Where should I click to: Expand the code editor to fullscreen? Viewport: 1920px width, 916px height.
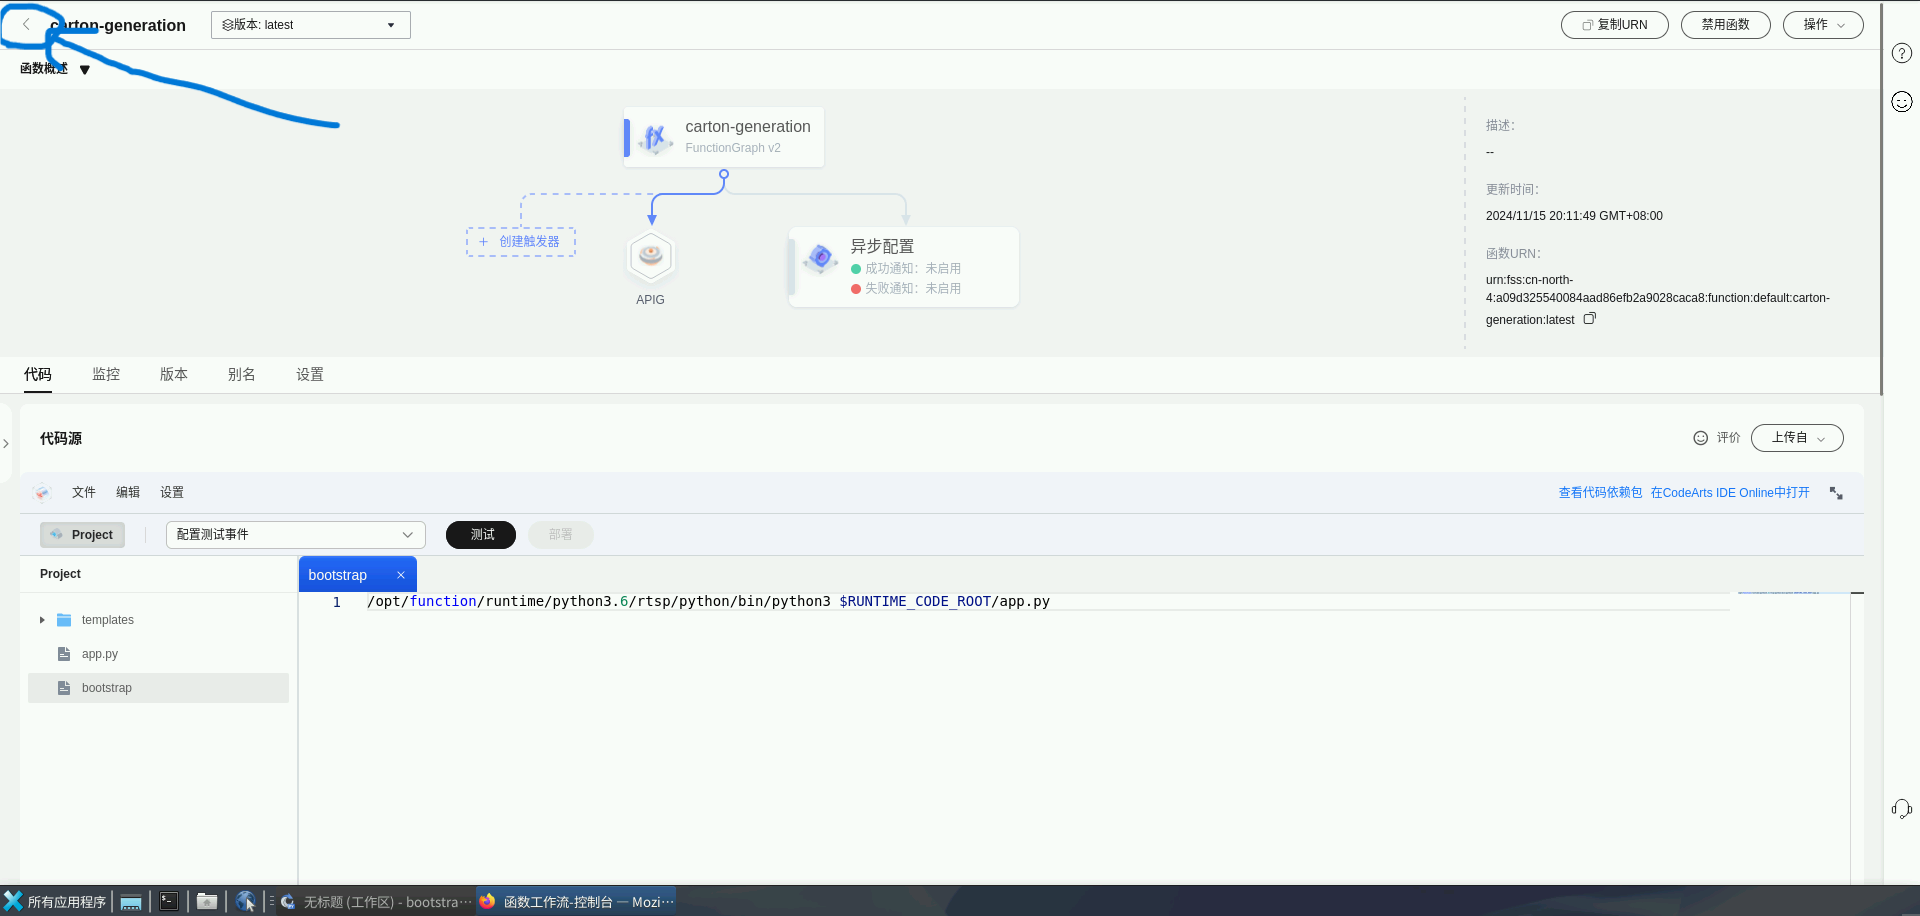coord(1836,493)
